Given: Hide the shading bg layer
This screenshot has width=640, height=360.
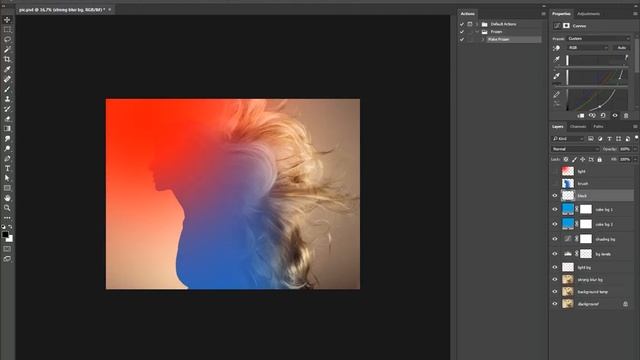Looking at the screenshot, I should click(555, 239).
